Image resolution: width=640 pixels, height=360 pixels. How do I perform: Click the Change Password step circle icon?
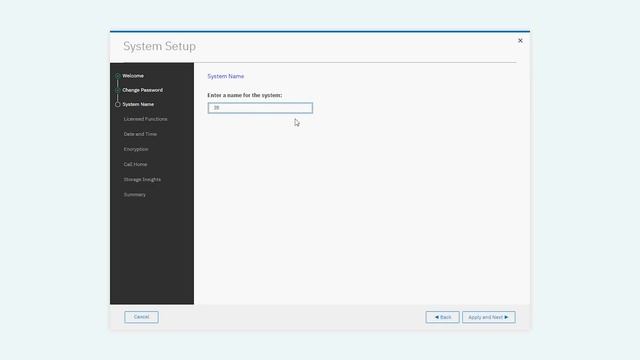click(118, 90)
